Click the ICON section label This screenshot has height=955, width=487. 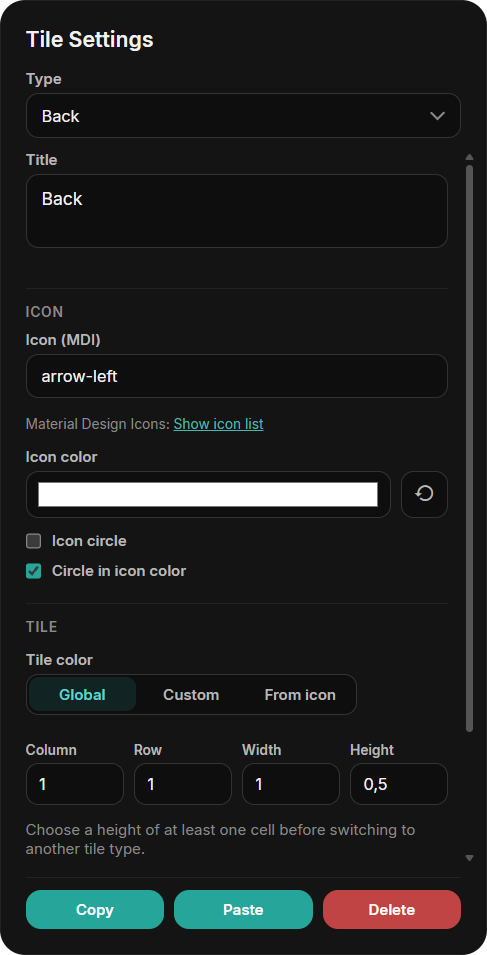coord(44,312)
